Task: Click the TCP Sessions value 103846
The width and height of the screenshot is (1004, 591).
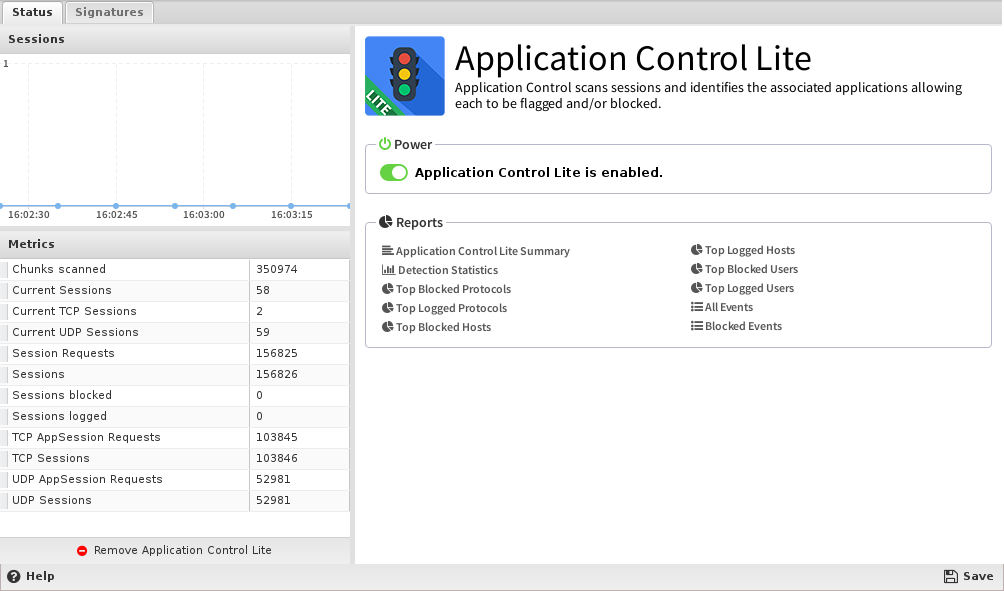Action: (x=277, y=458)
